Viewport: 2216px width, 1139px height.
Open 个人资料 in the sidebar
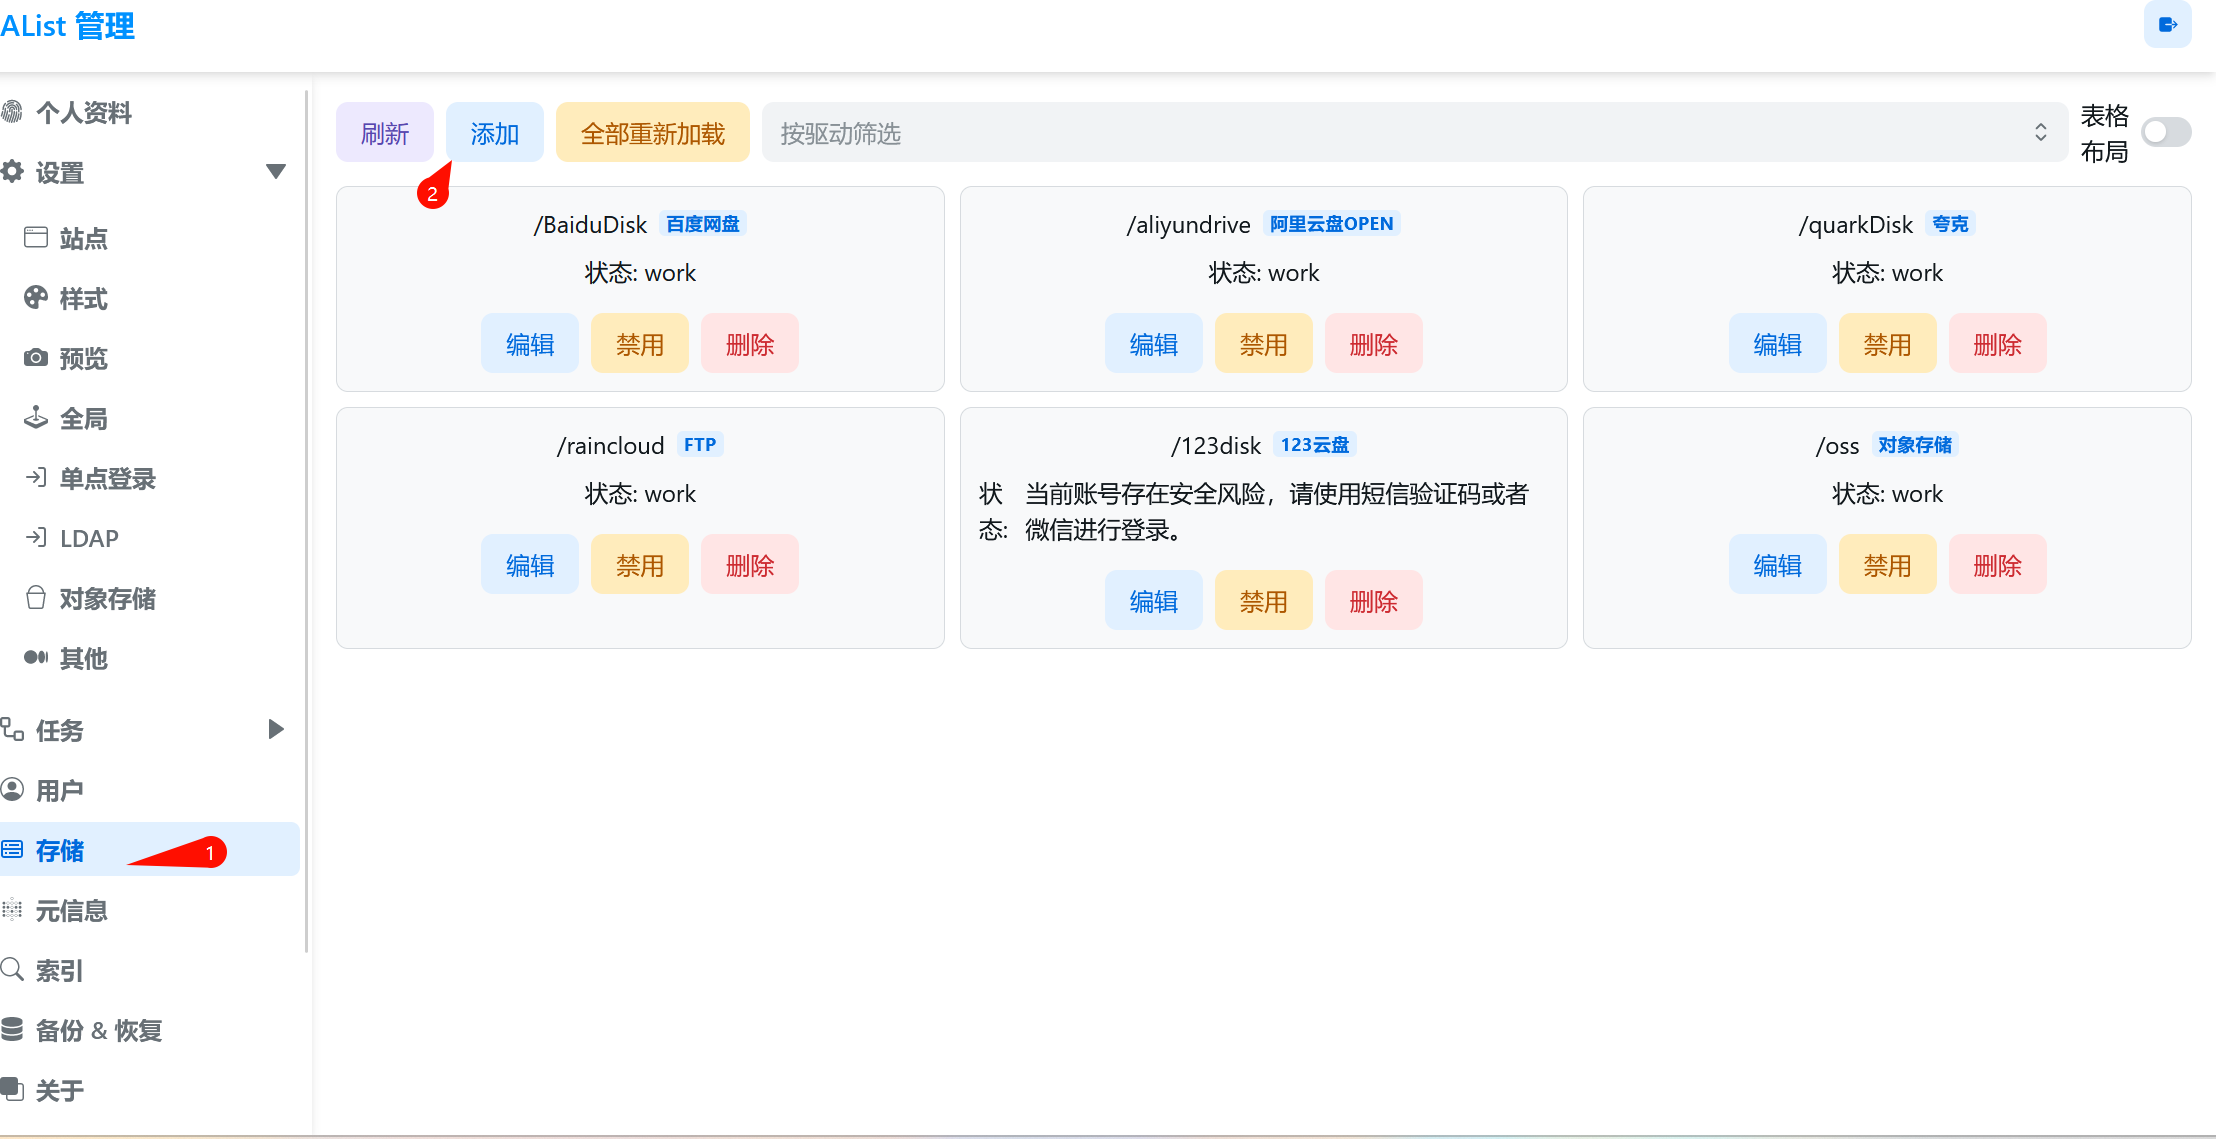point(84,113)
